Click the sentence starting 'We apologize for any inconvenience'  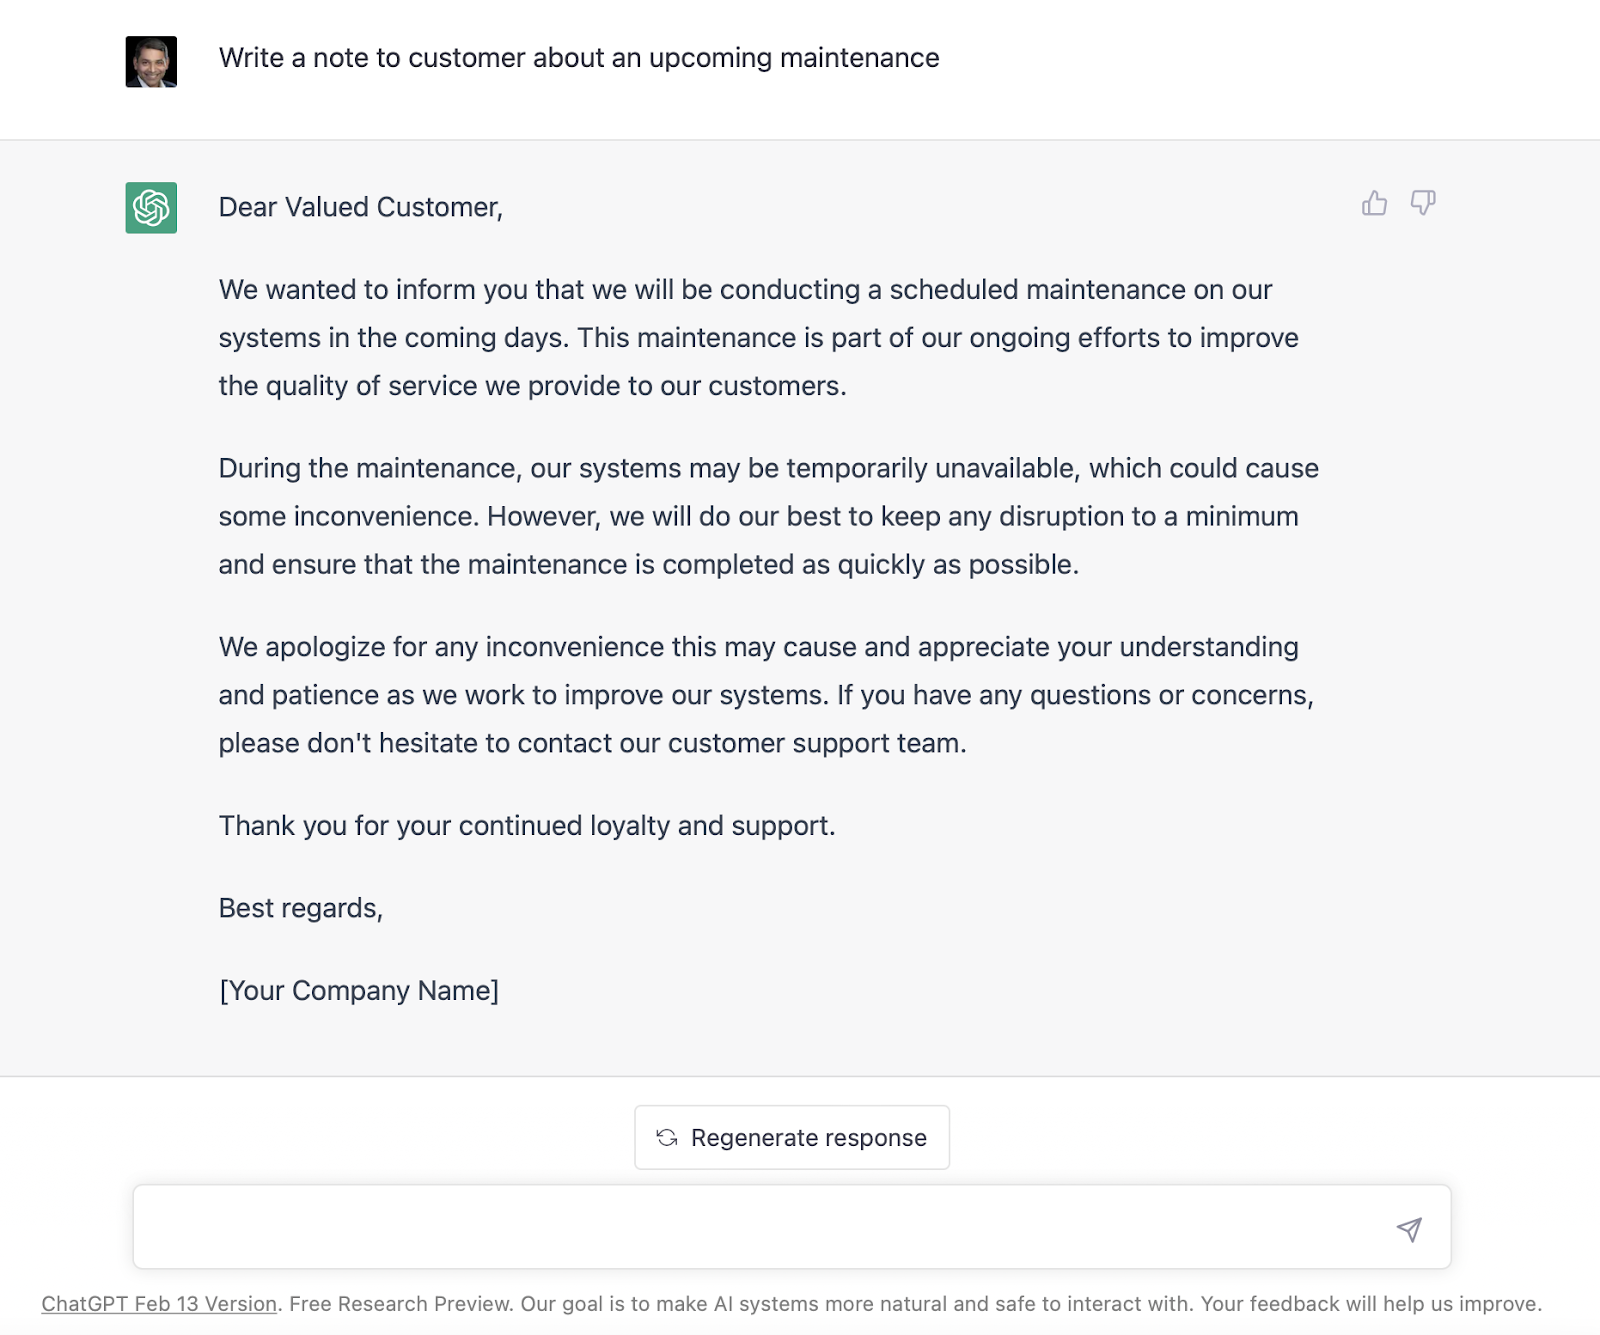click(x=500, y=647)
